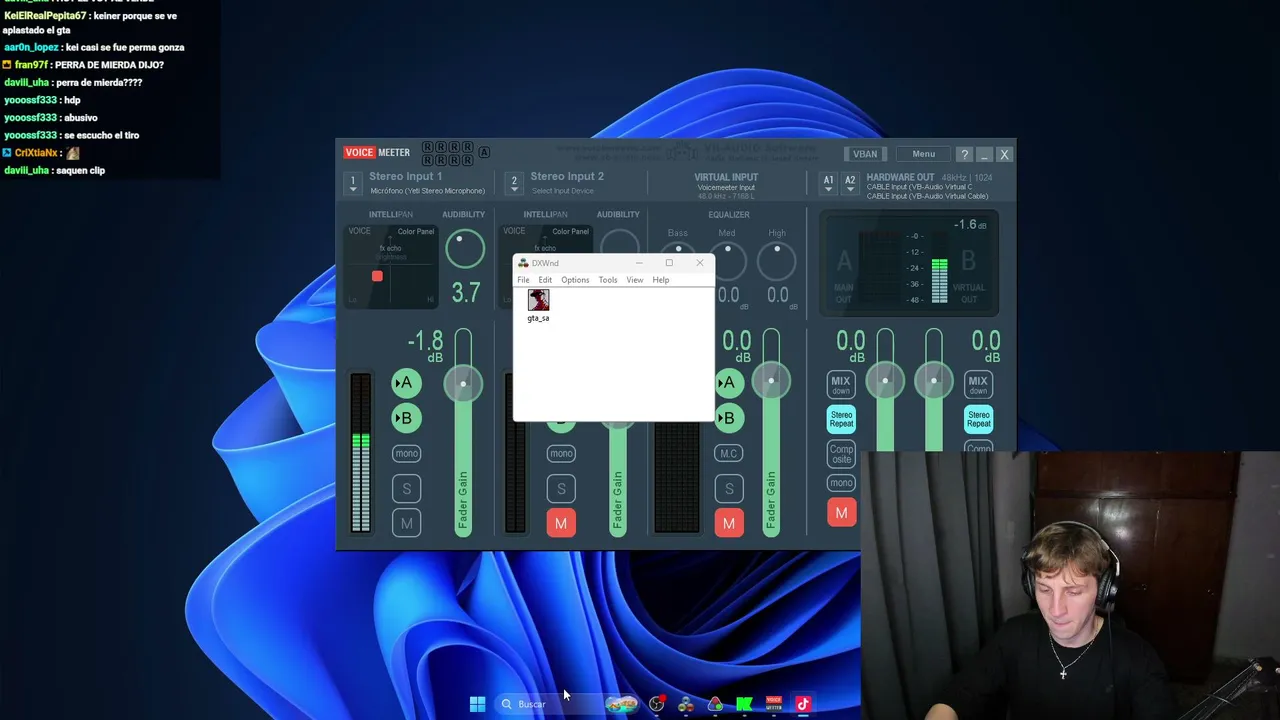Maximize the DXWnd window
Image resolution: width=1280 pixels, height=720 pixels.
[x=669, y=263]
